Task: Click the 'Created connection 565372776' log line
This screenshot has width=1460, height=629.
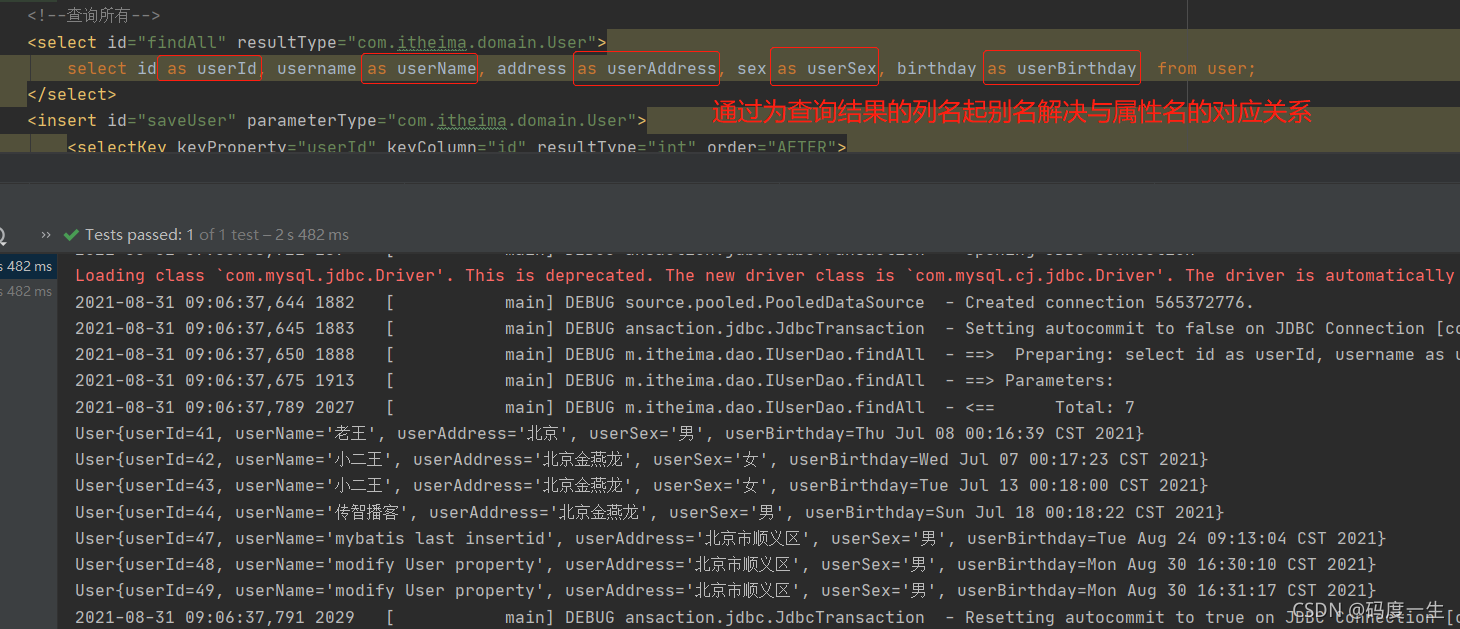Action: click(664, 302)
